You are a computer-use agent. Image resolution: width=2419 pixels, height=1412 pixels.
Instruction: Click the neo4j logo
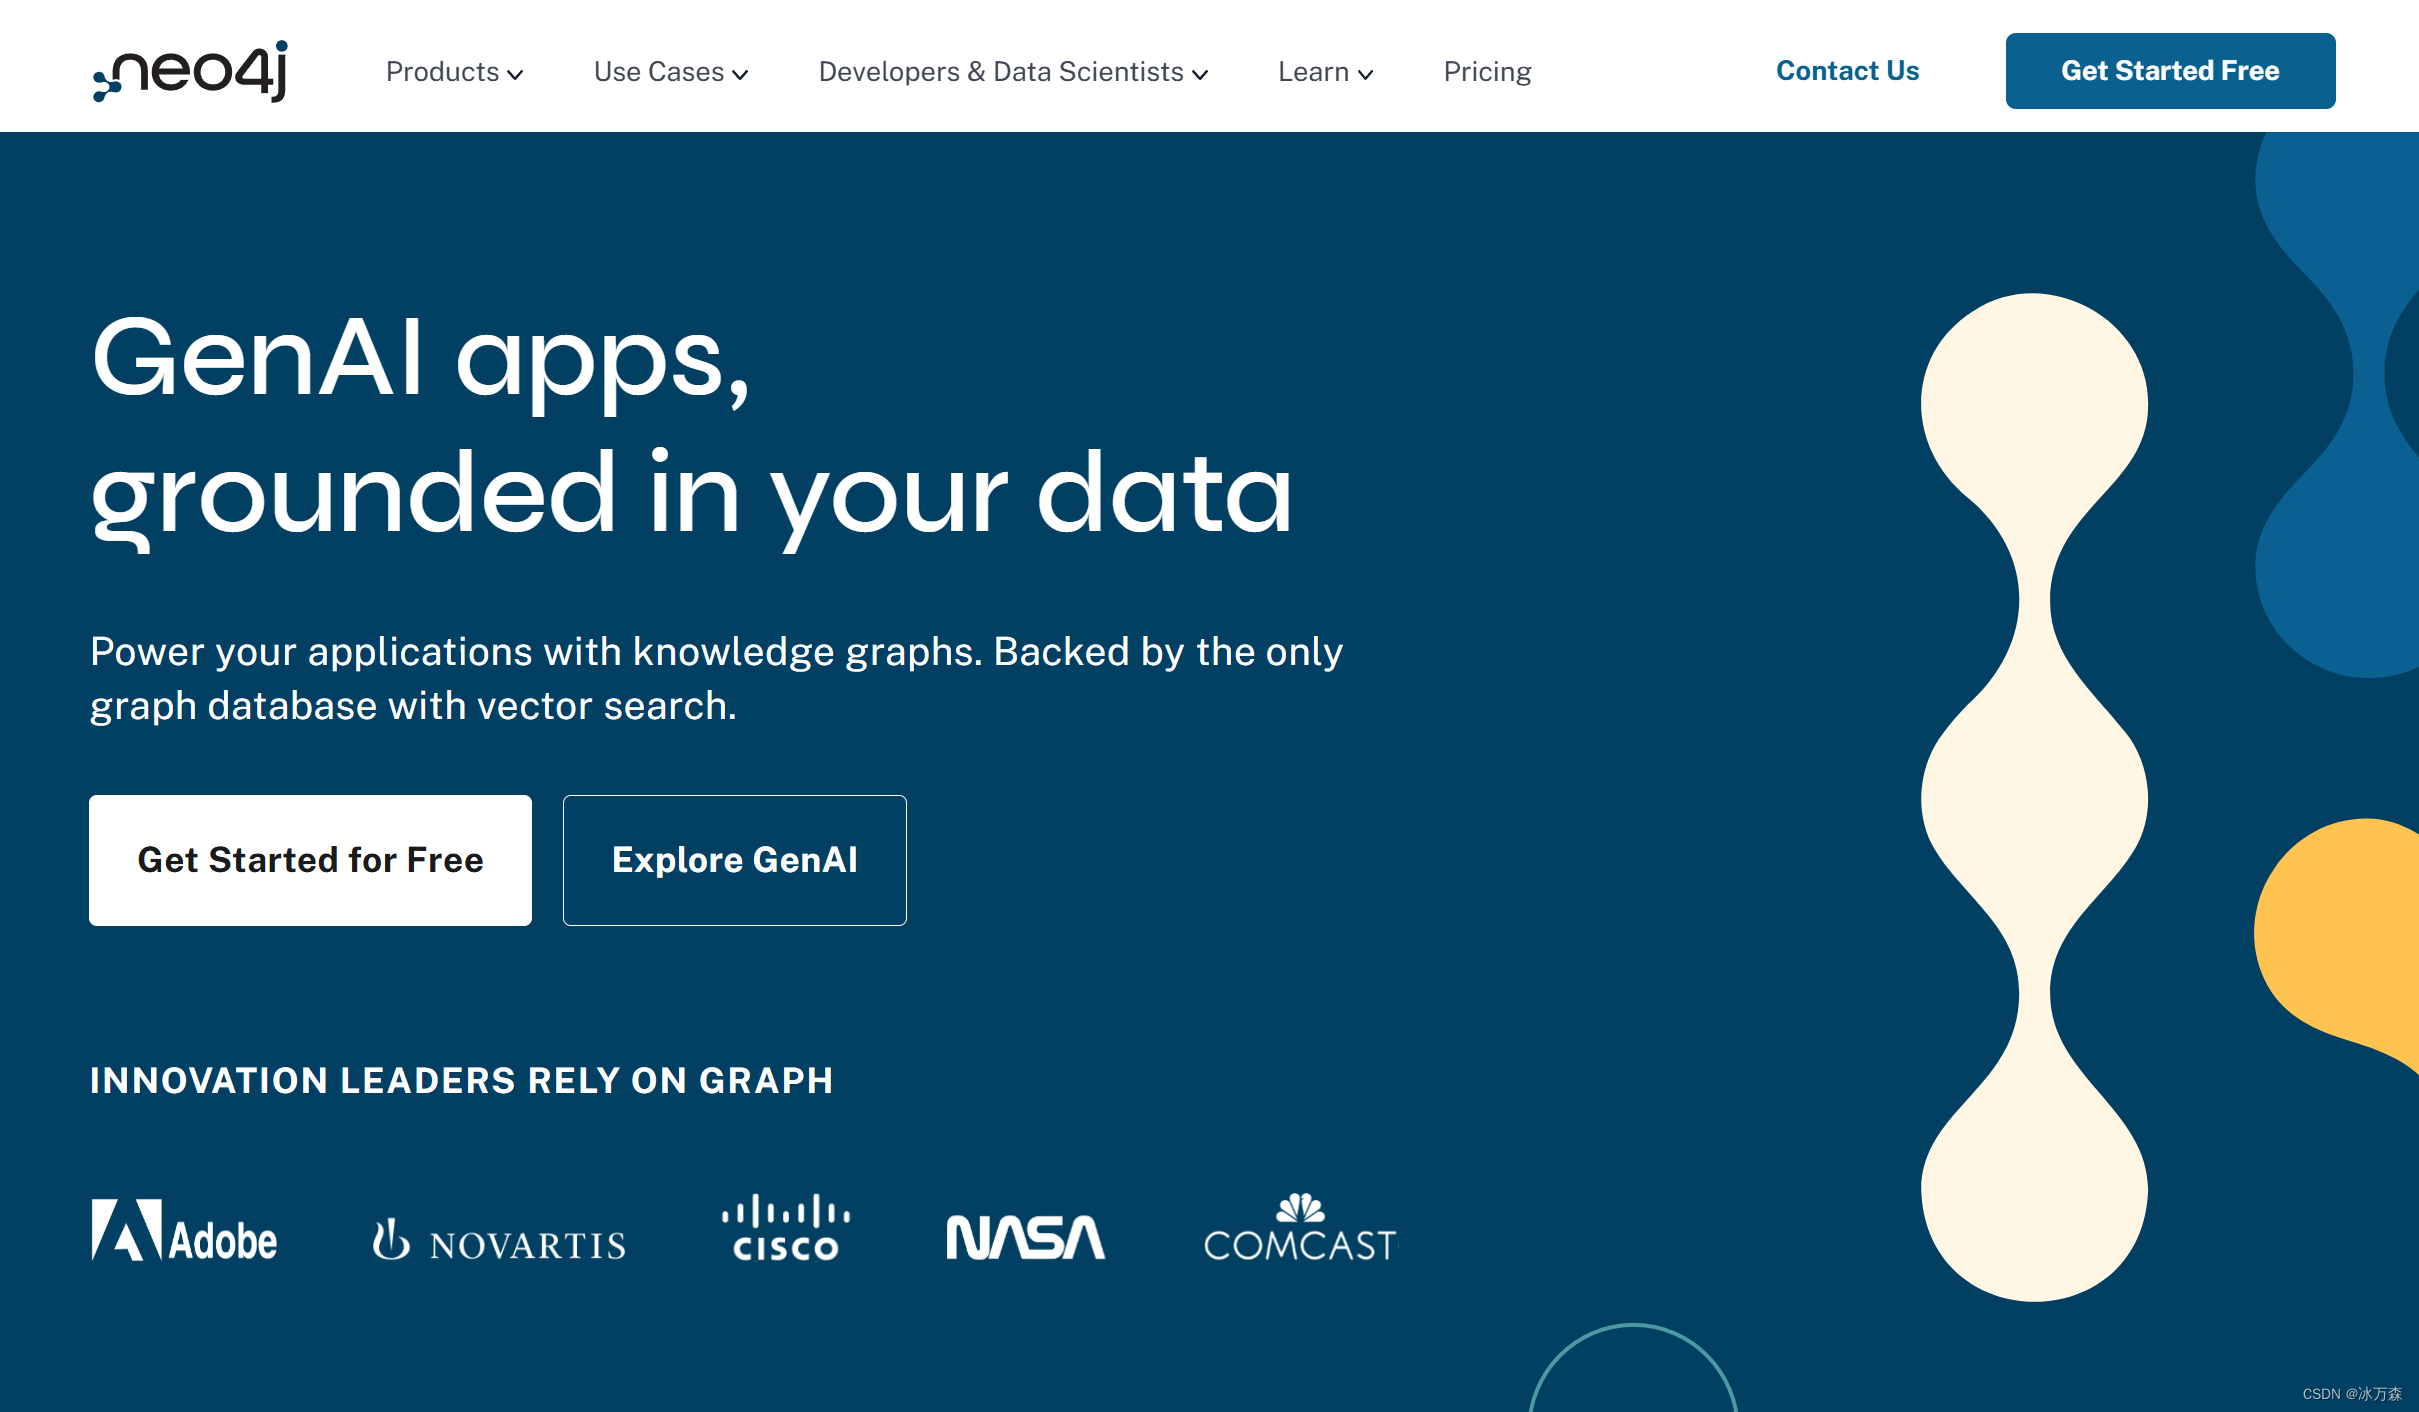point(191,71)
